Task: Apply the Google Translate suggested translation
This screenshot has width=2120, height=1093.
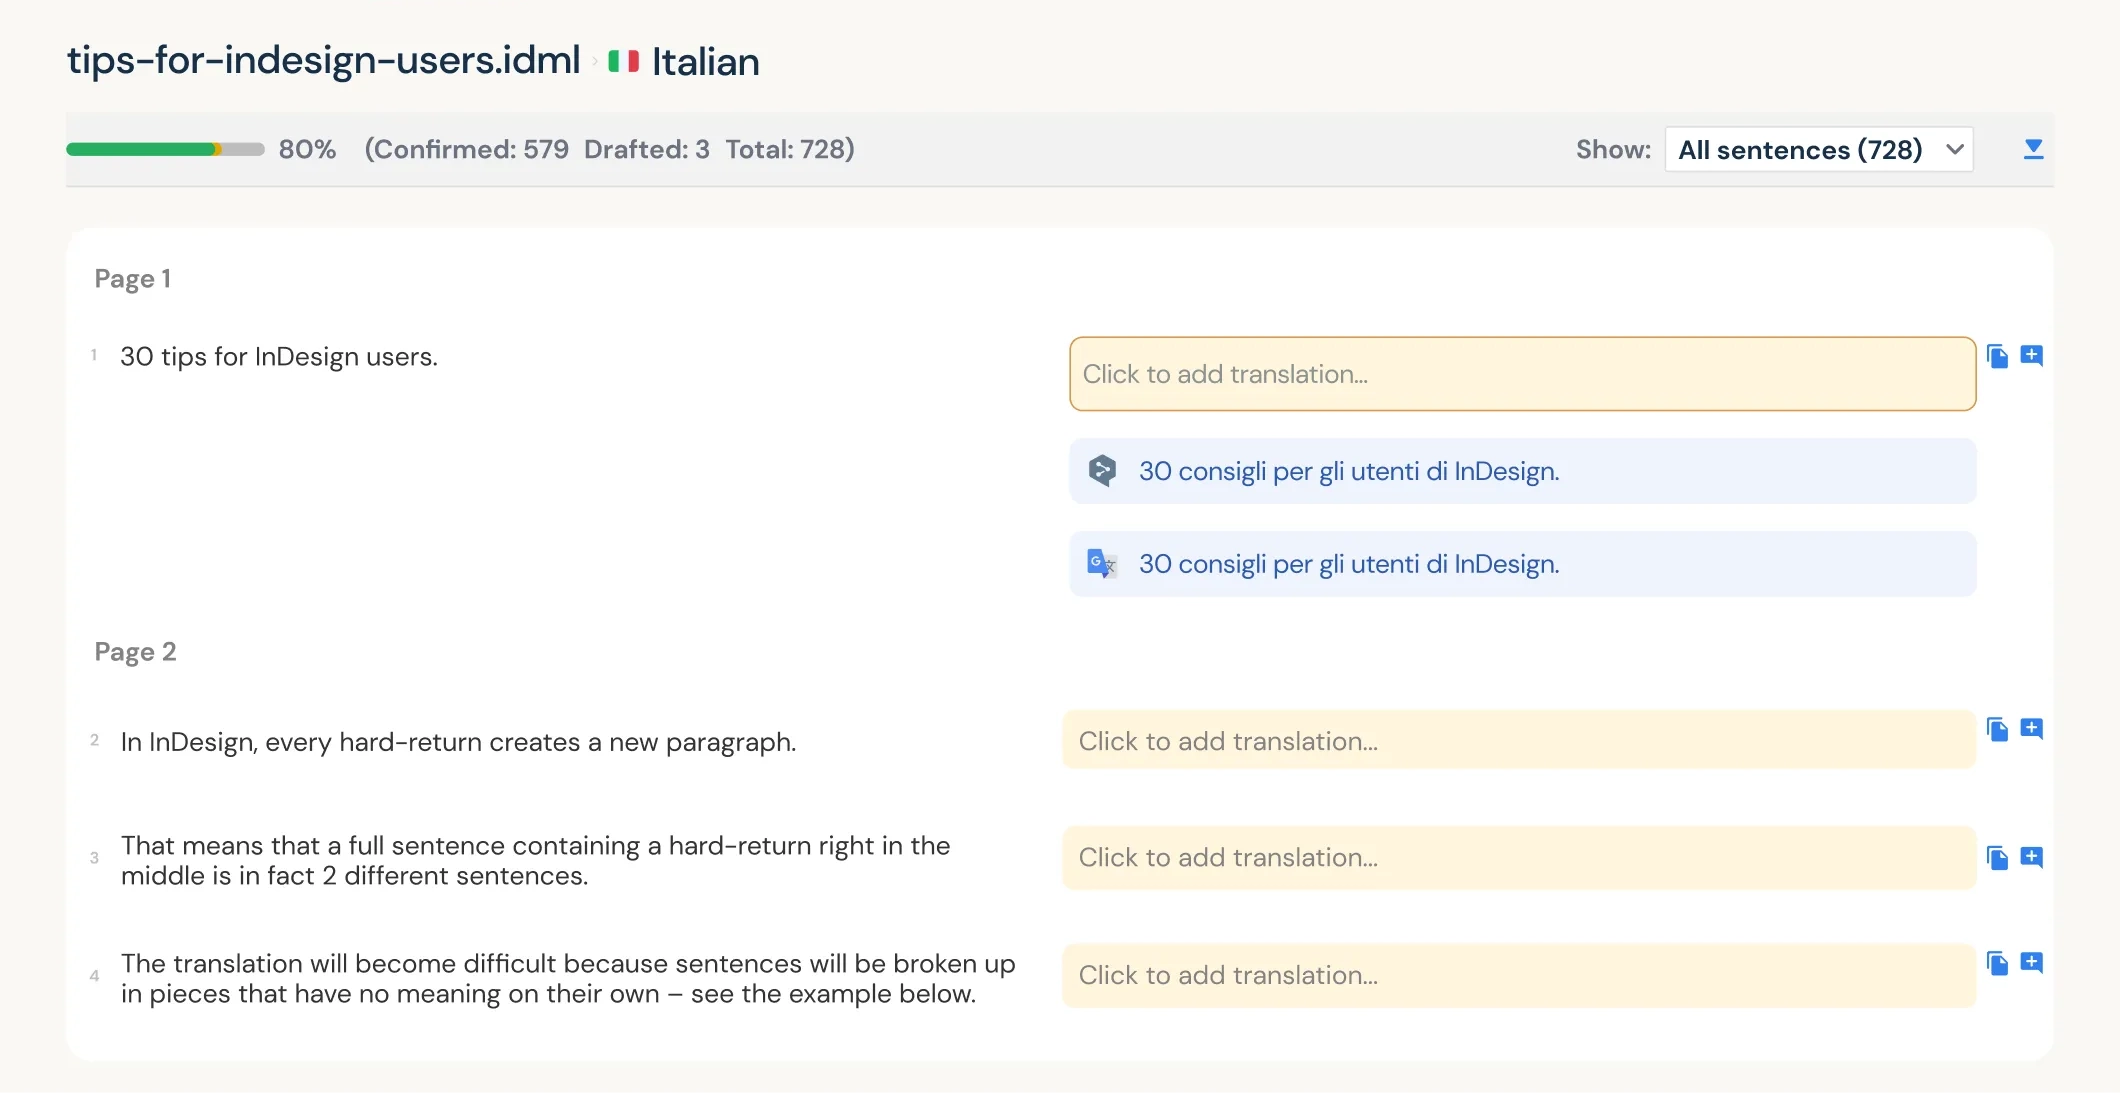Action: 1522,564
